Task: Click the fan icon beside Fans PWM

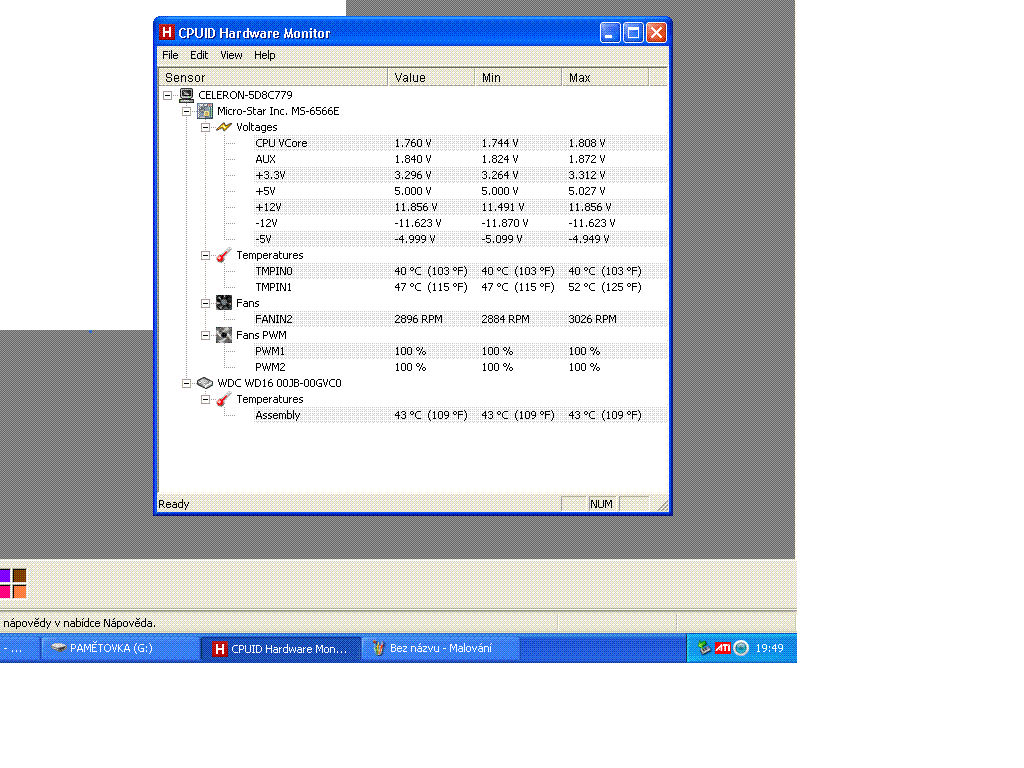Action: coord(224,335)
